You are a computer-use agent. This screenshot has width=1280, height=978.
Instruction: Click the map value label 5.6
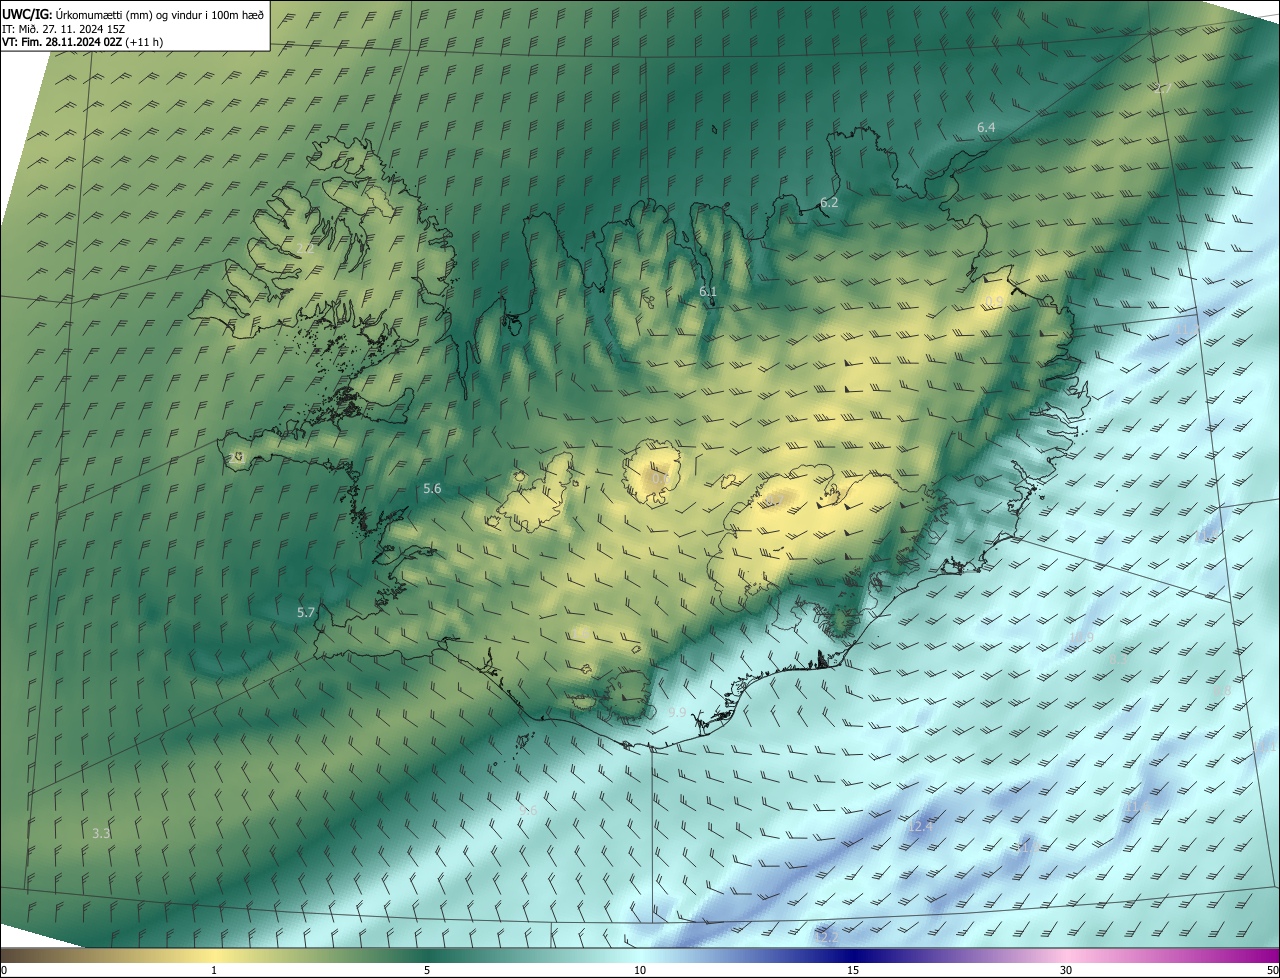point(432,488)
